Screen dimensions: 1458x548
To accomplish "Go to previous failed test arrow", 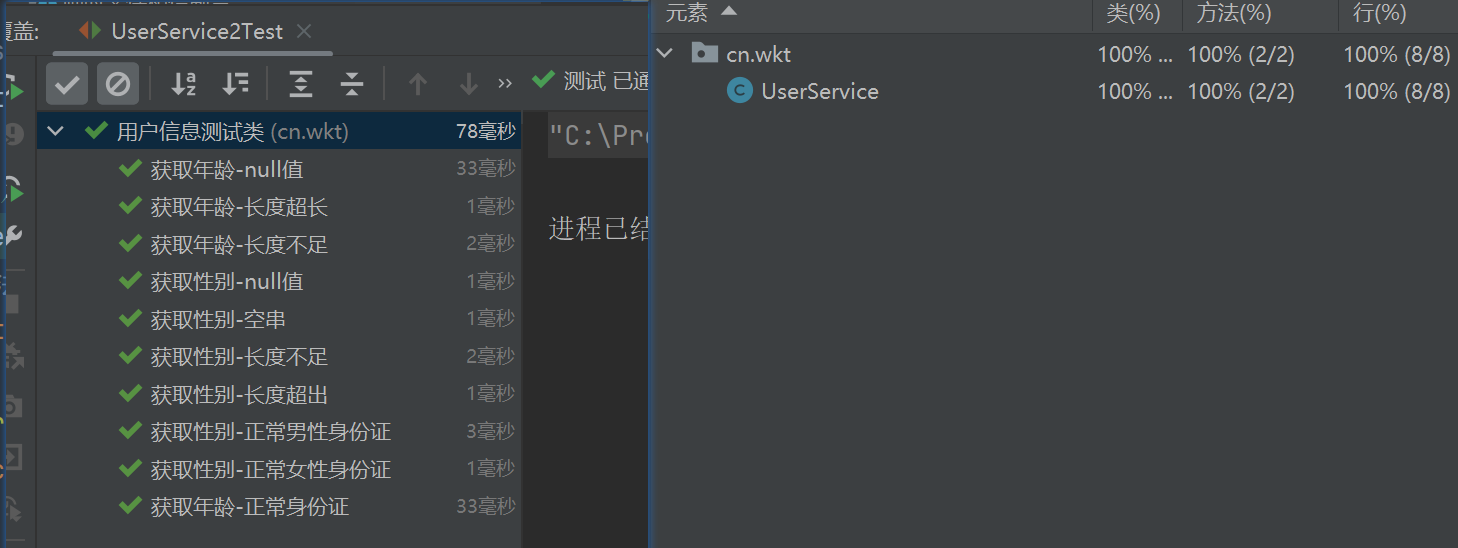I will 418,84.
